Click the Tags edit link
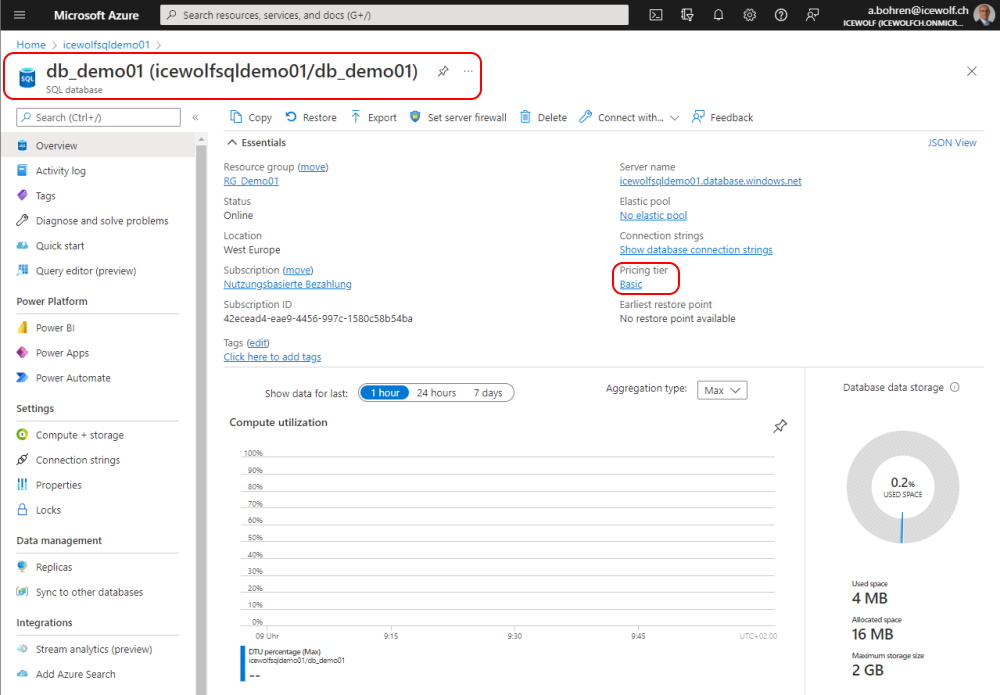The width and height of the screenshot is (1000, 695). [258, 343]
